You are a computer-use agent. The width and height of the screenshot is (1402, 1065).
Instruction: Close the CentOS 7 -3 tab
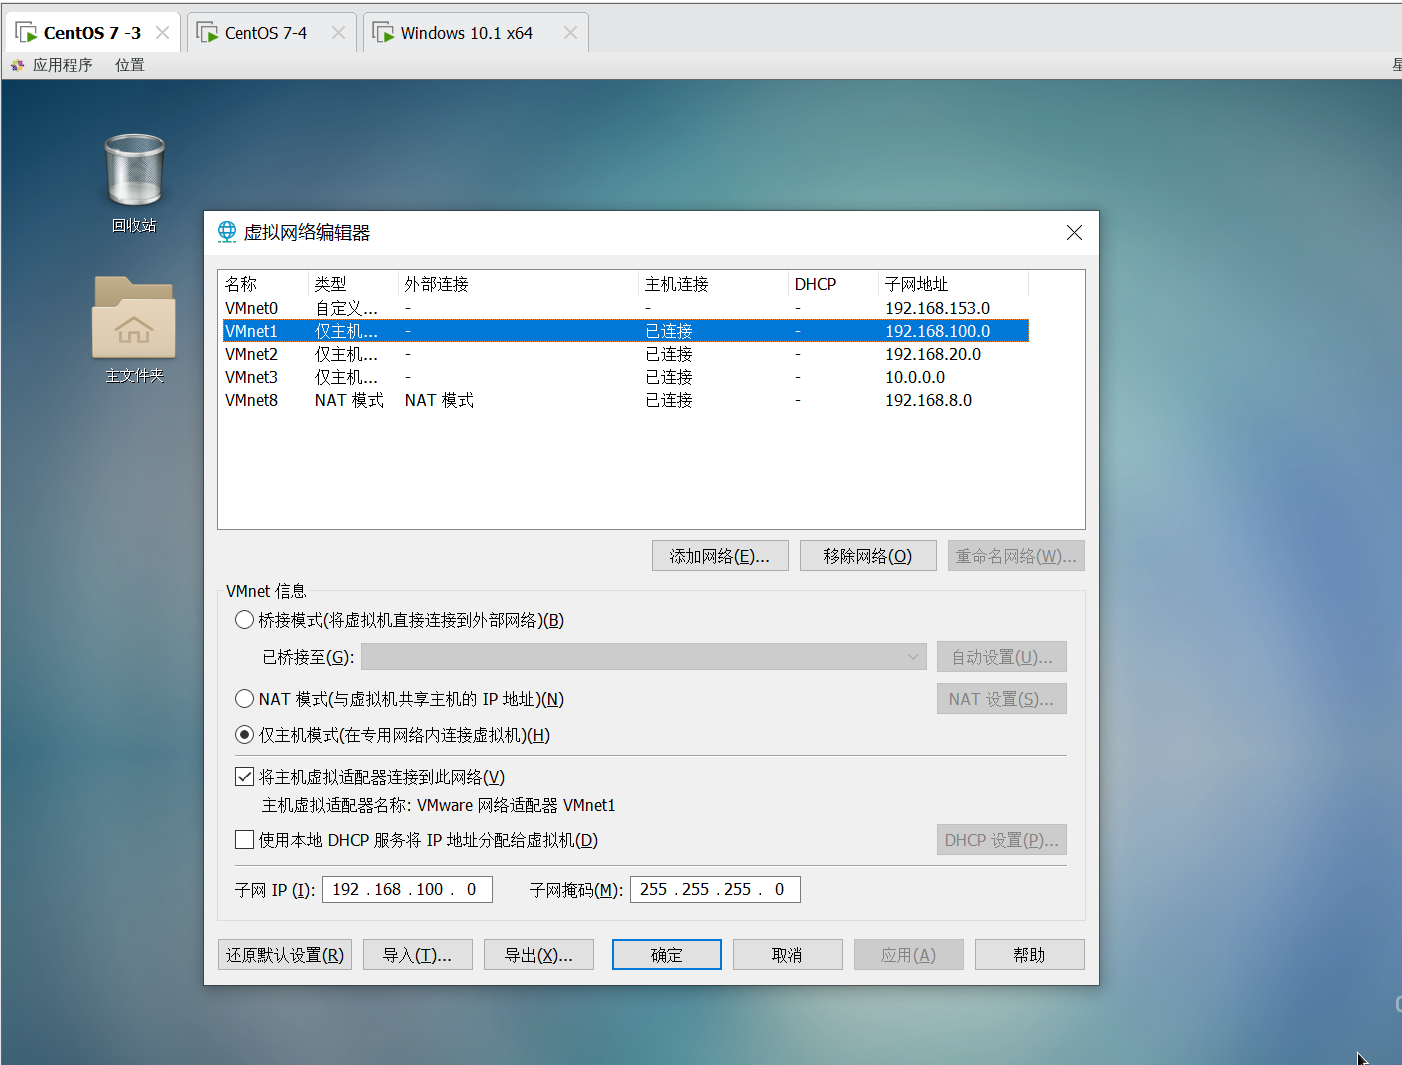click(x=162, y=33)
